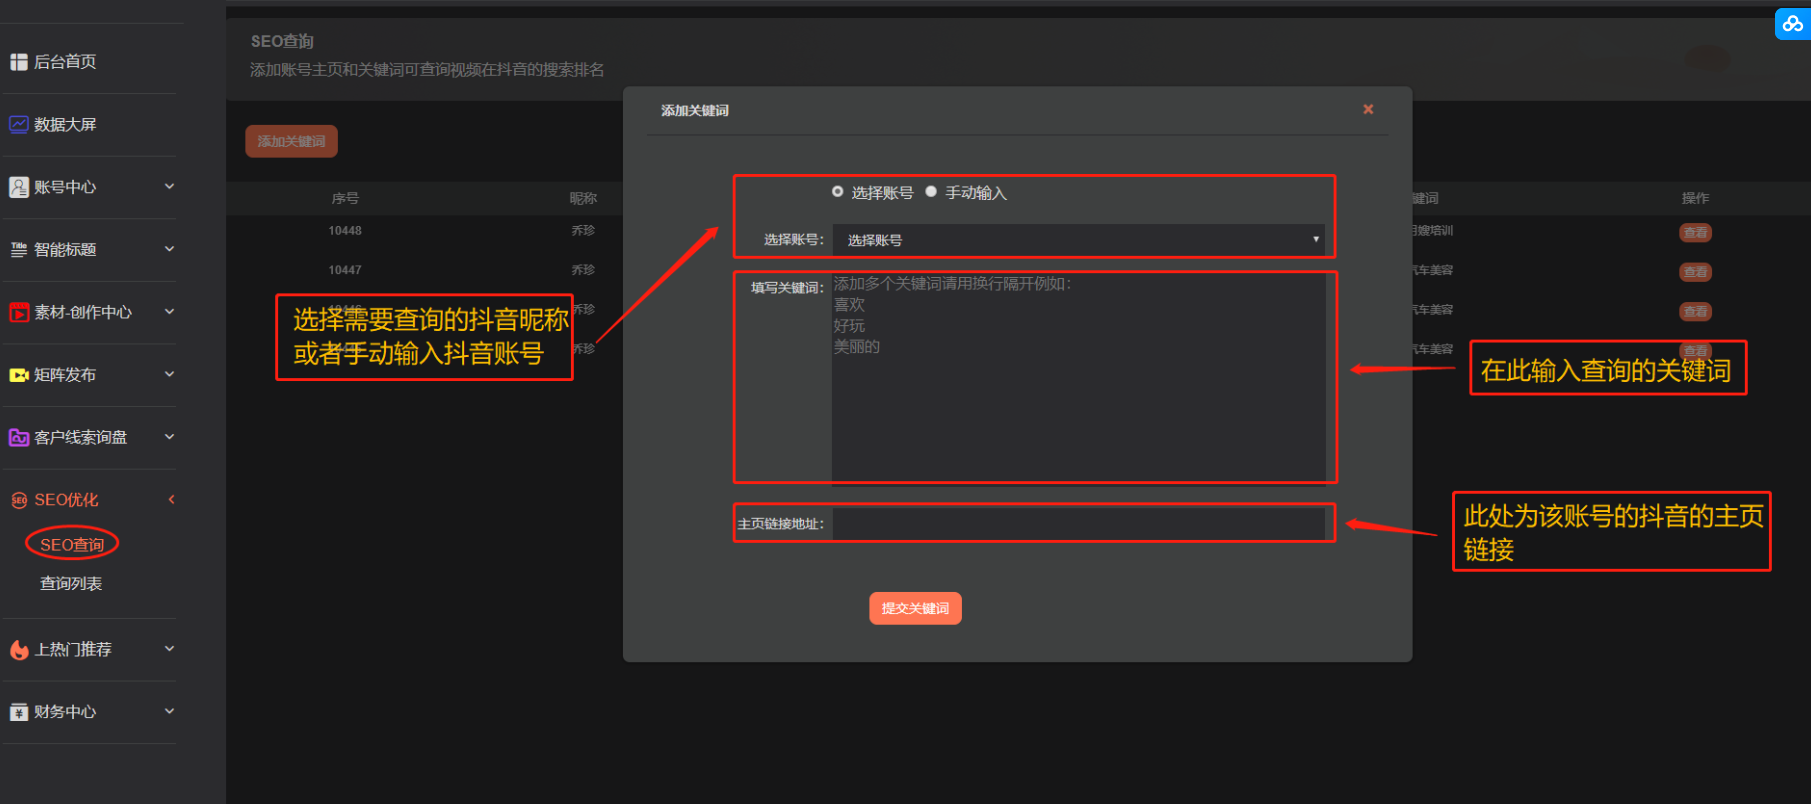Select the 选择账号 radio option
Image resolution: width=1811 pixels, height=804 pixels.
(837, 192)
